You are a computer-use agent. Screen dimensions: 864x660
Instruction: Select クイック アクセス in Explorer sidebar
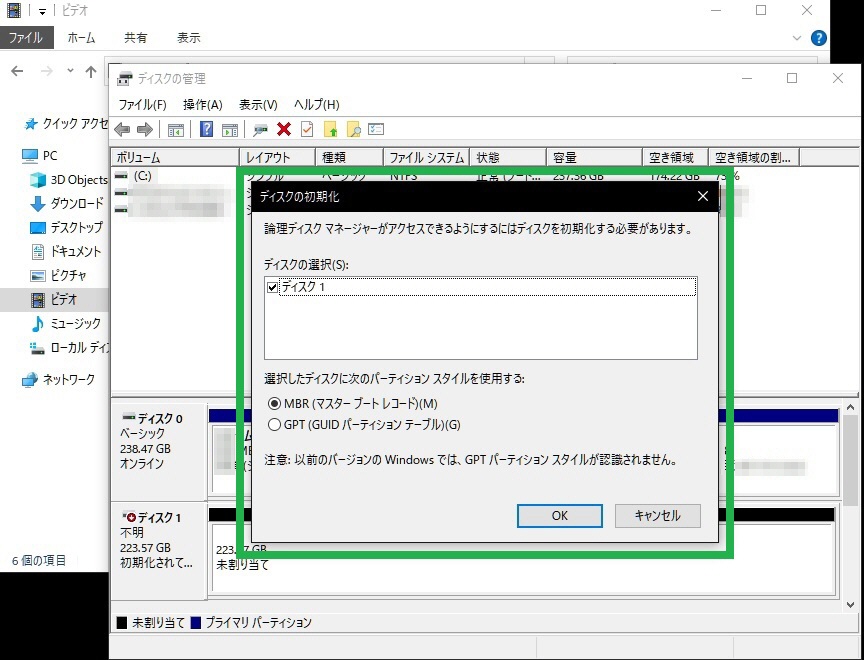click(x=67, y=124)
